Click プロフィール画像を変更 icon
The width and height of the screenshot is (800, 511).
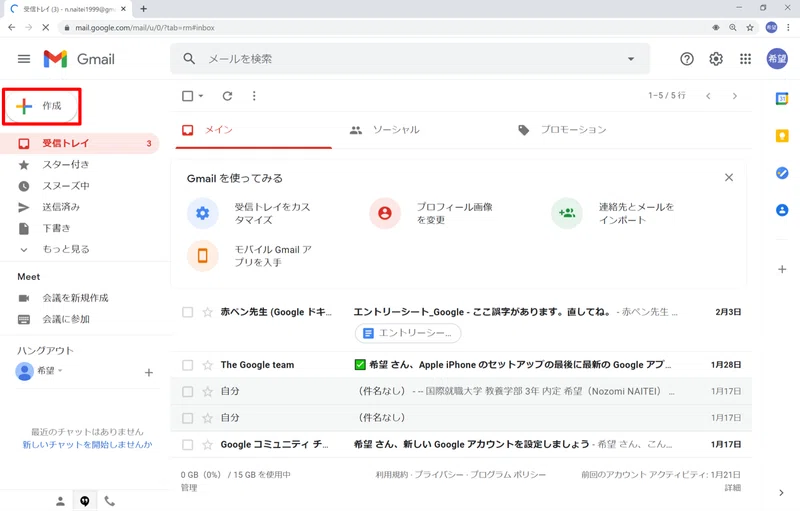385,213
